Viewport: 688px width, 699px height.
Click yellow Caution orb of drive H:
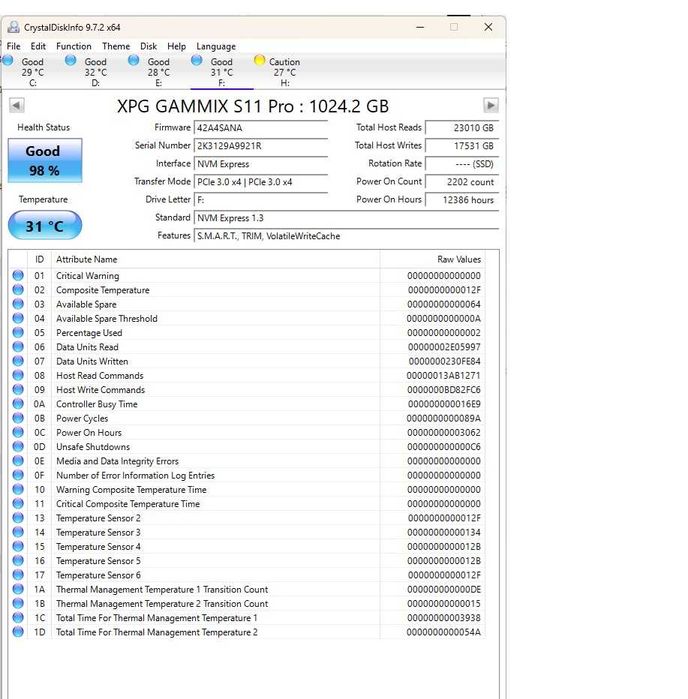[259, 61]
